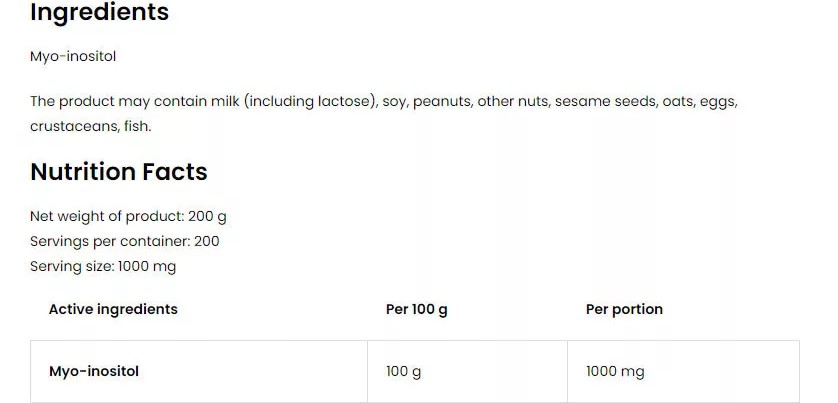This screenshot has width=838, height=403.
Task: Click the Per portion column header
Action: pos(624,309)
